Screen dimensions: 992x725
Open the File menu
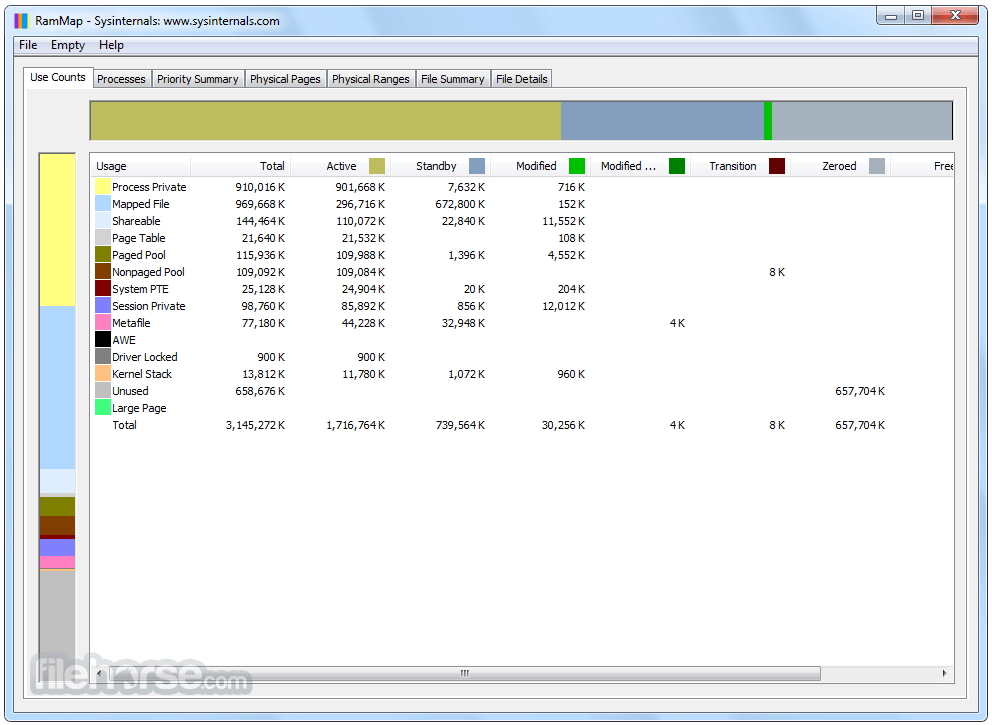28,45
